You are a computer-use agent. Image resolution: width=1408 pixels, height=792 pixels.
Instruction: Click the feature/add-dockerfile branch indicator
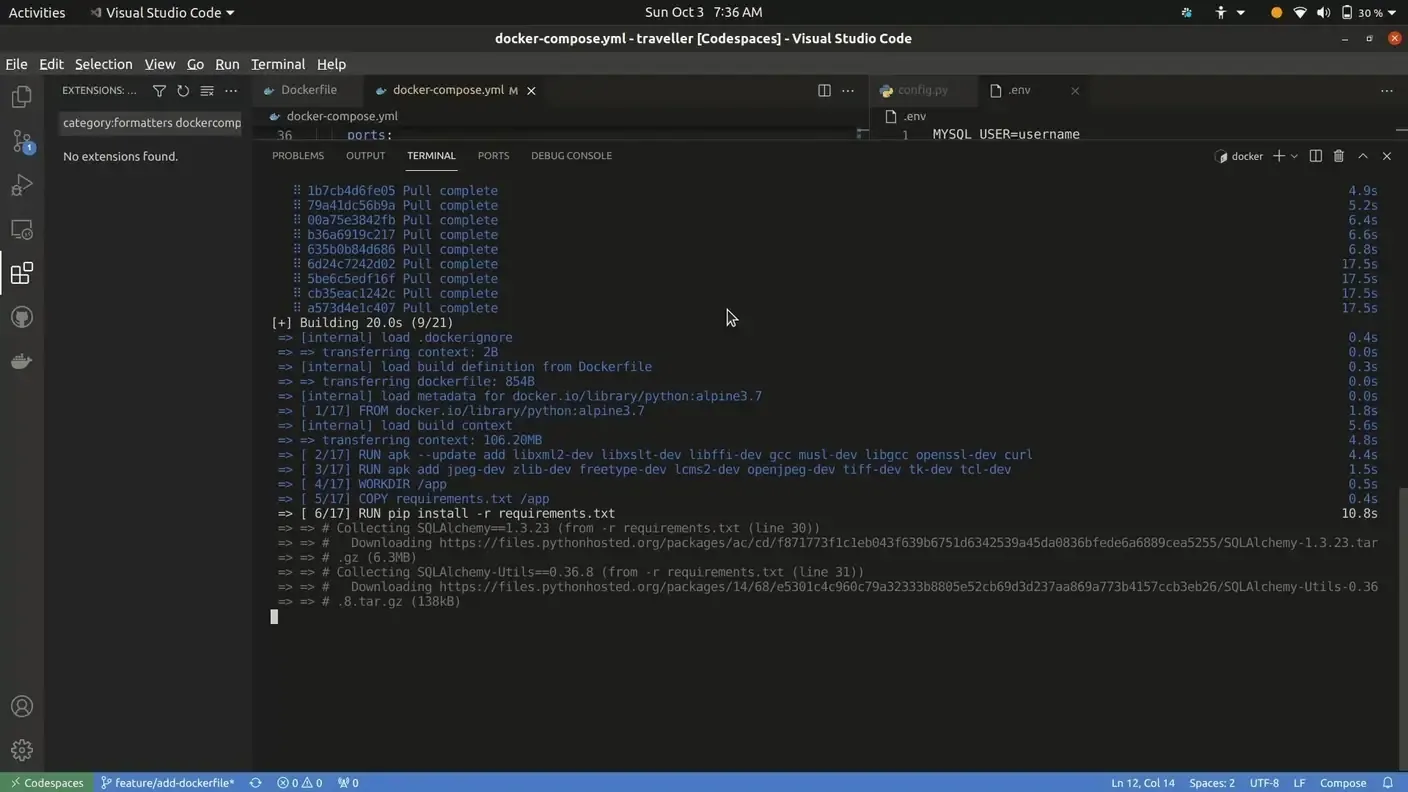167,783
